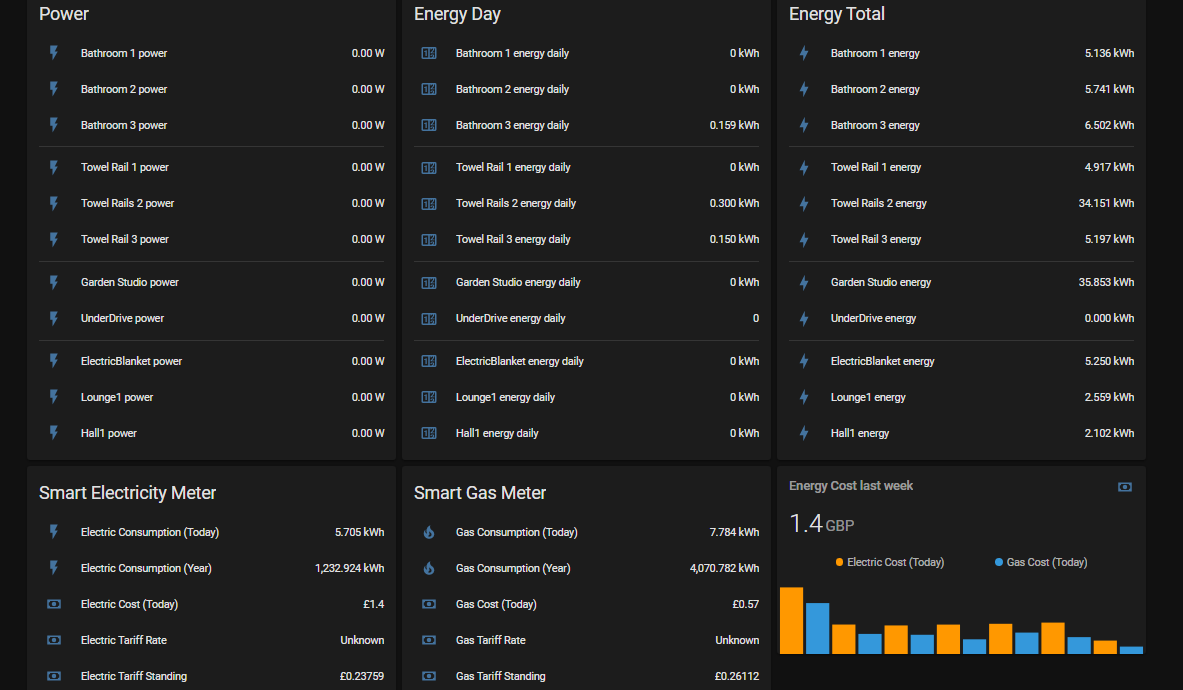Click the cash icon beside Electric Cost (Today)

pyautogui.click(x=53, y=604)
